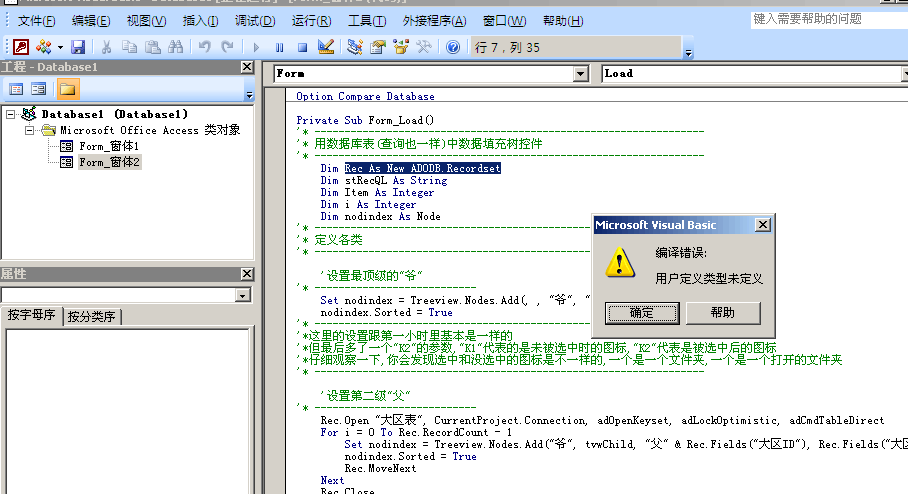
Task: Switch to the 按分类序 tab
Action: tap(92, 317)
